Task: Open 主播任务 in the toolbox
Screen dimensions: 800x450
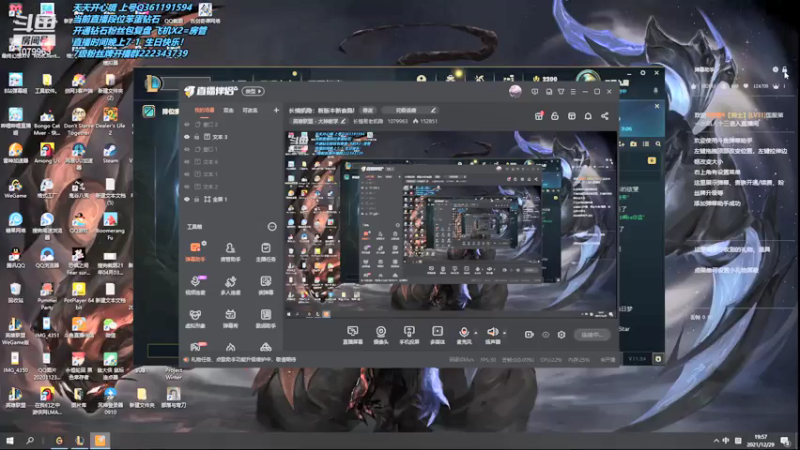Action: [265, 252]
